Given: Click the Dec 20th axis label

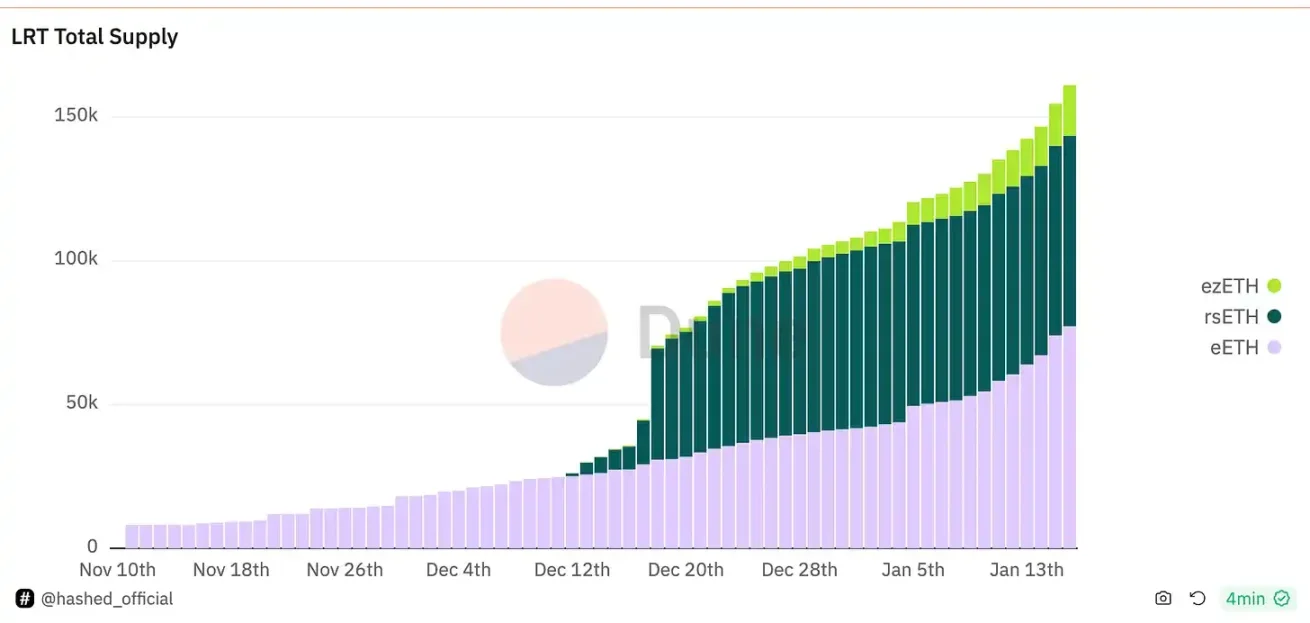Looking at the screenshot, I should (685, 570).
